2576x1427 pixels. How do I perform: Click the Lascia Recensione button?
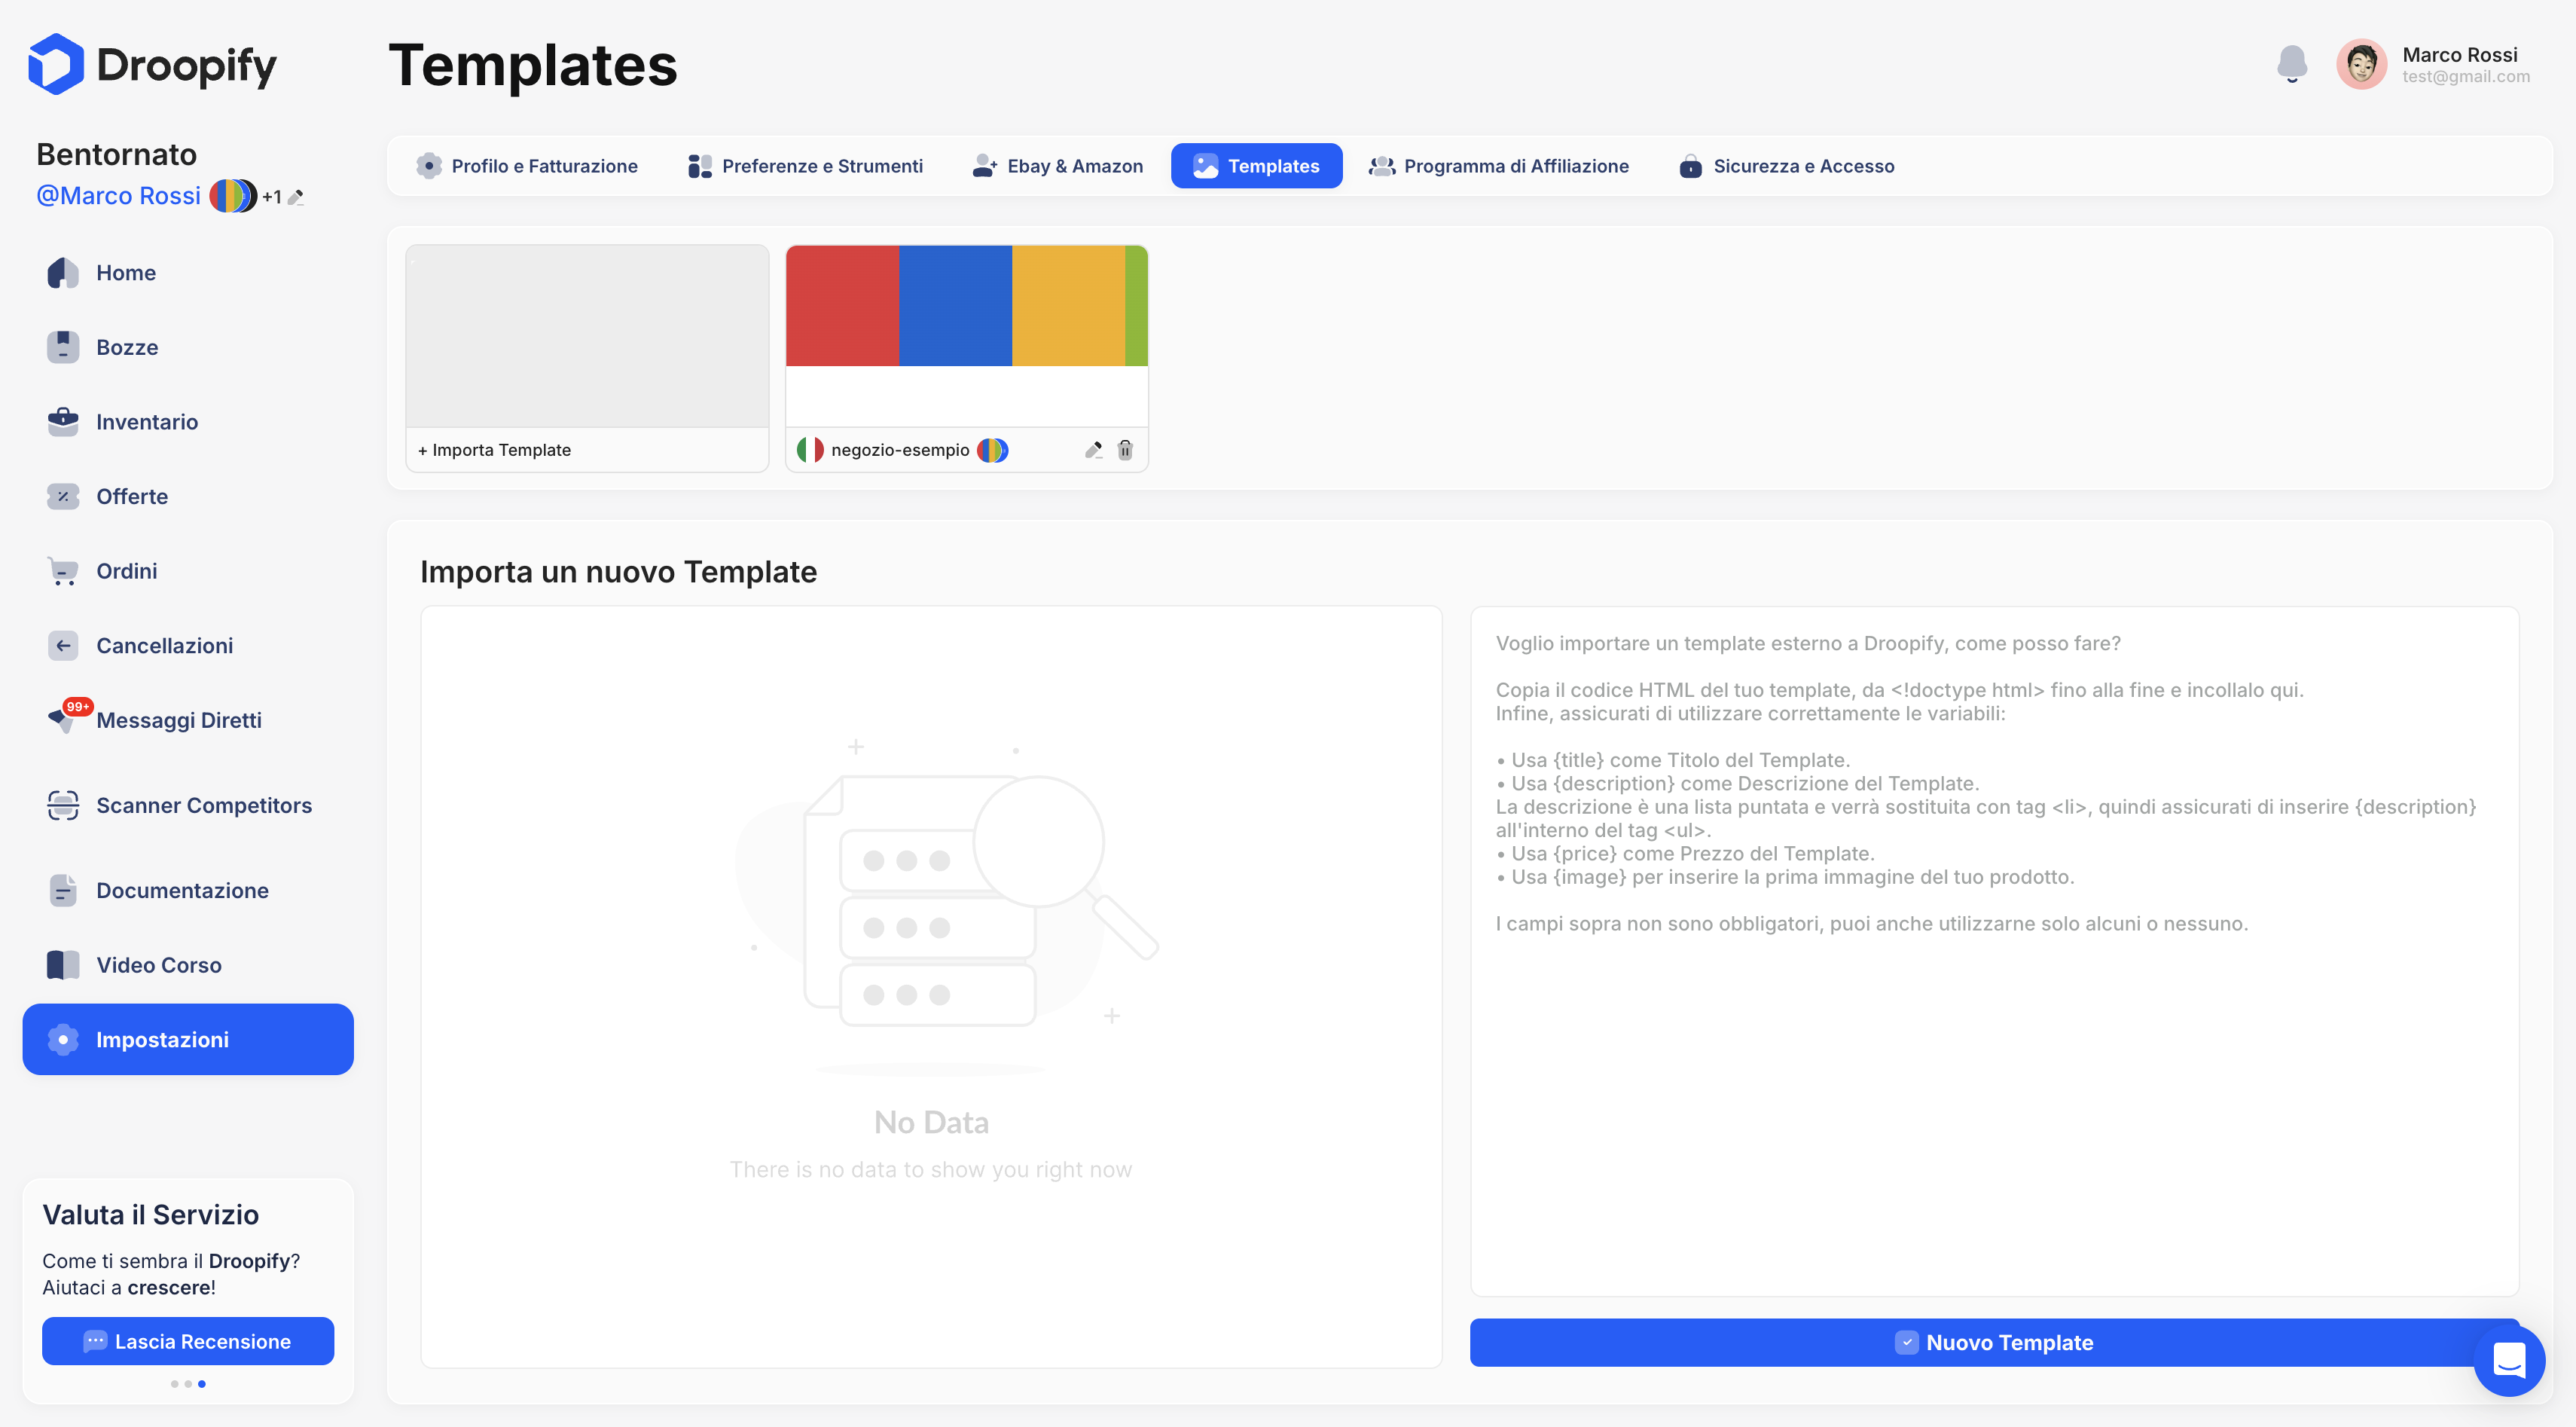188,1341
